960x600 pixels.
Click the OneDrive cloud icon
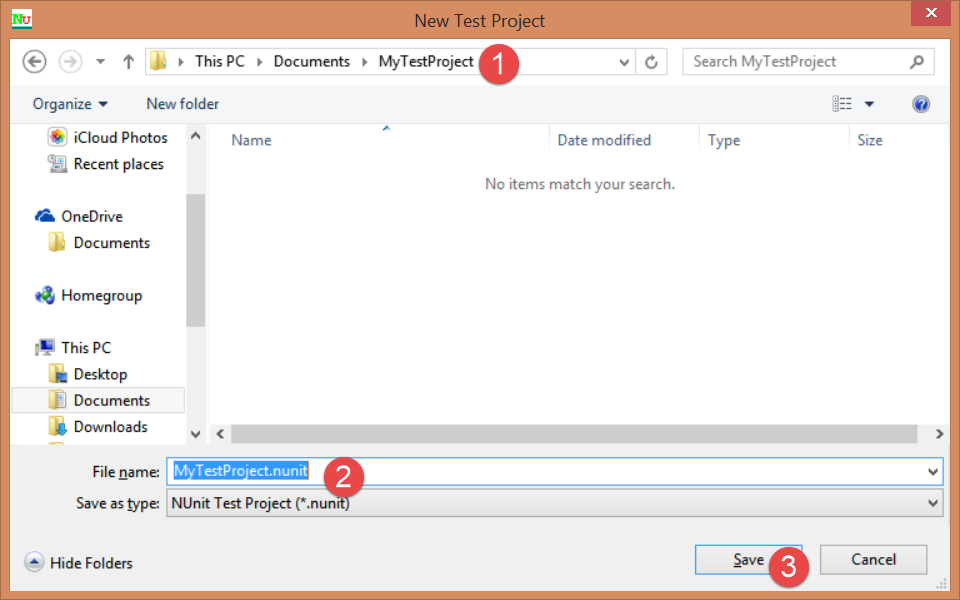click(45, 216)
